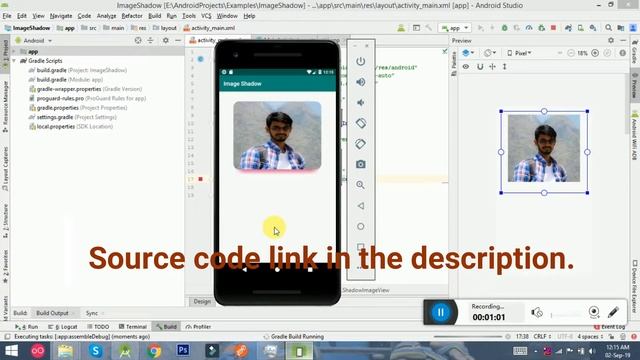The image size is (640, 360).
Task: Click the emulator zoom magnifier icon
Action: [360, 185]
